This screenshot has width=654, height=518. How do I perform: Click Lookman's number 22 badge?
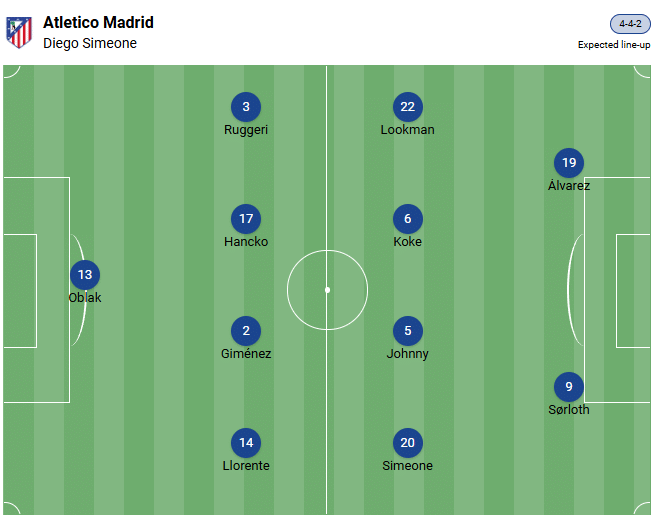(x=407, y=107)
